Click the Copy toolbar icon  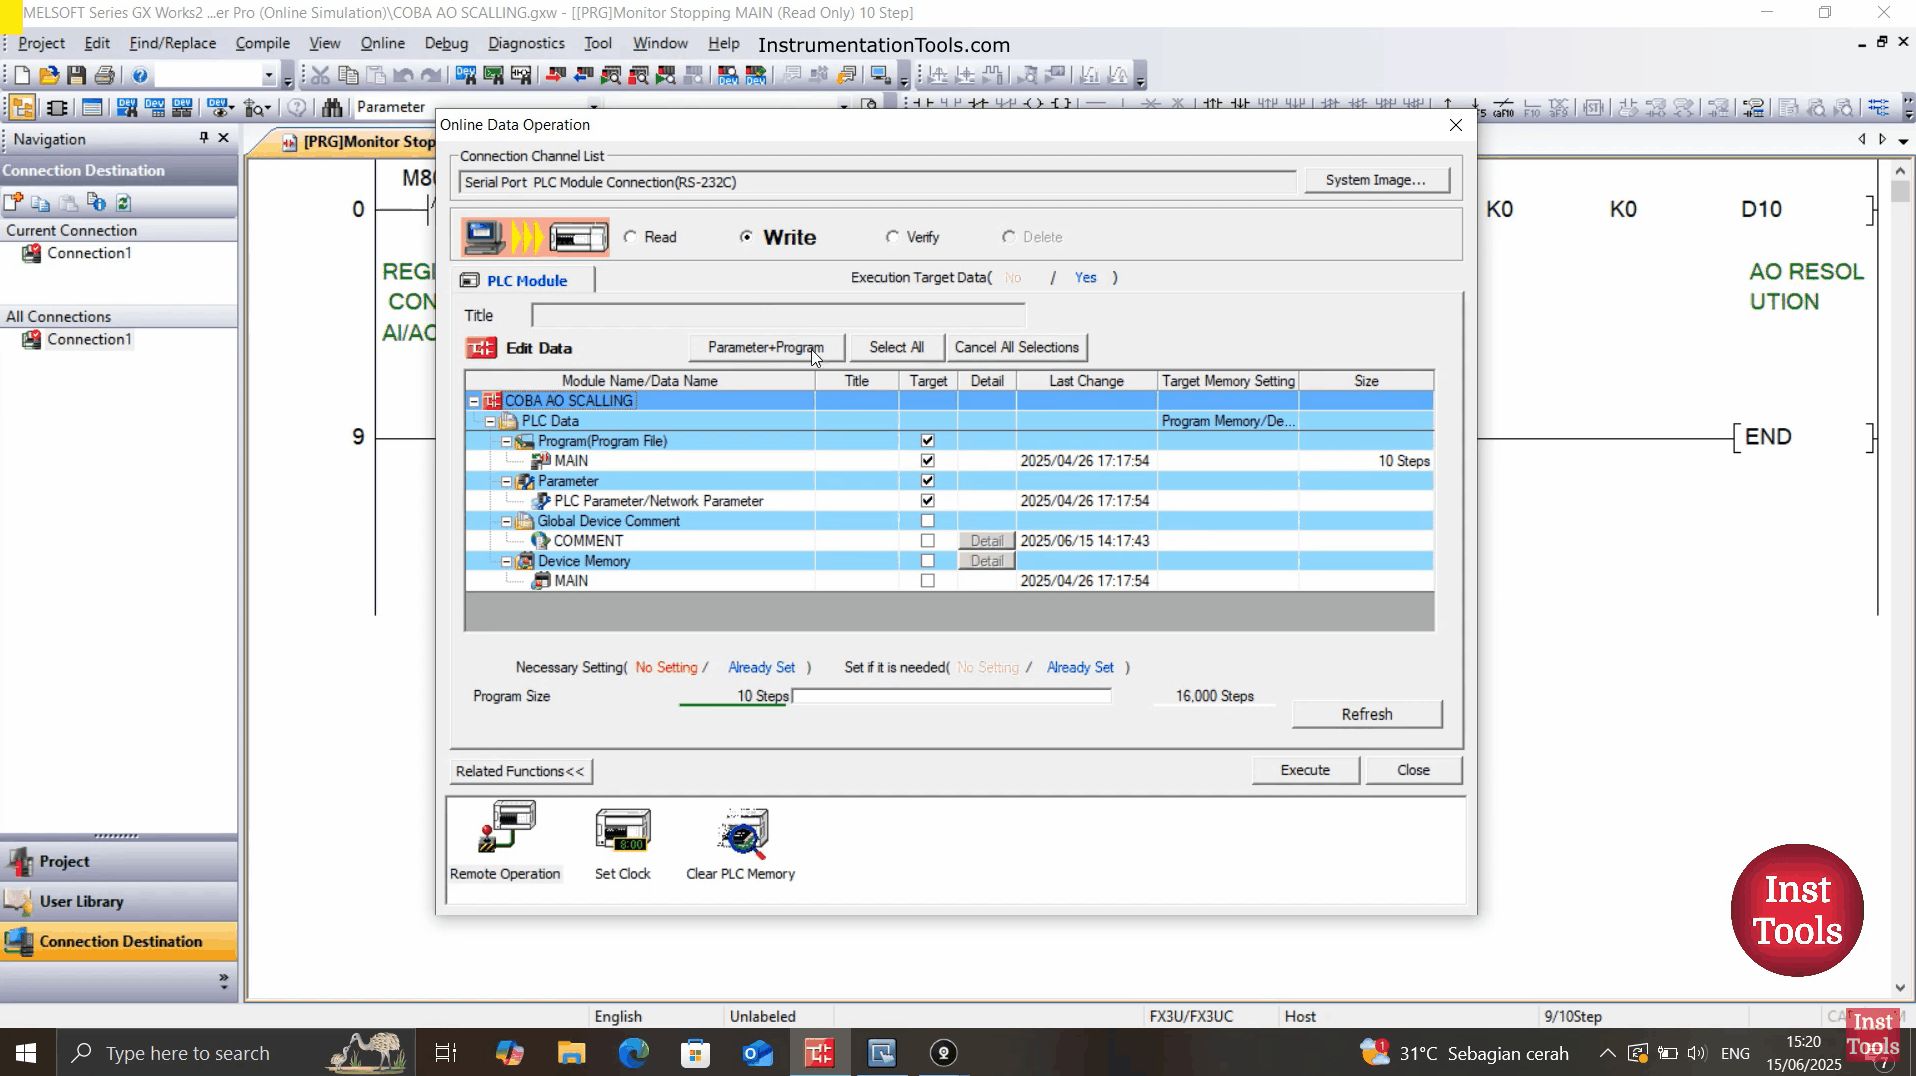coord(348,75)
